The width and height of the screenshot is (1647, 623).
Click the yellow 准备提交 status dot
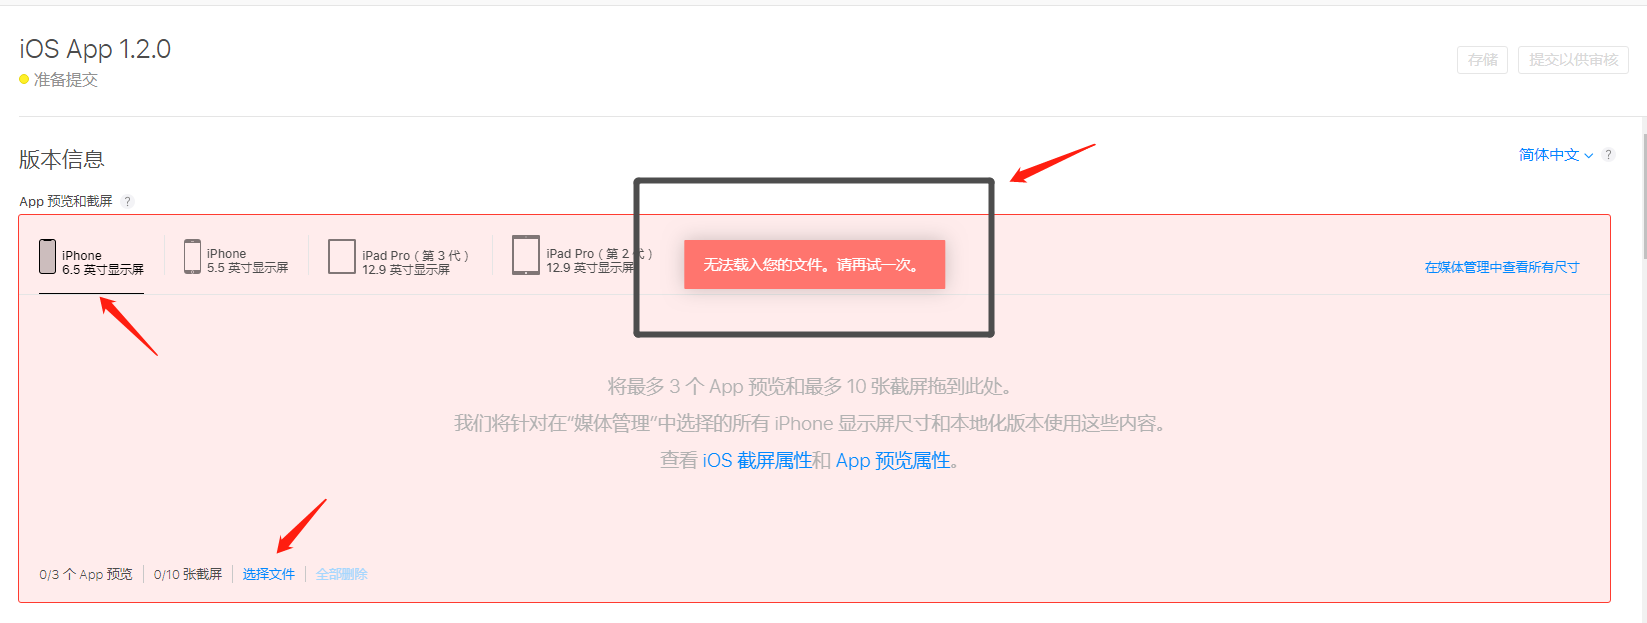pos(24,79)
